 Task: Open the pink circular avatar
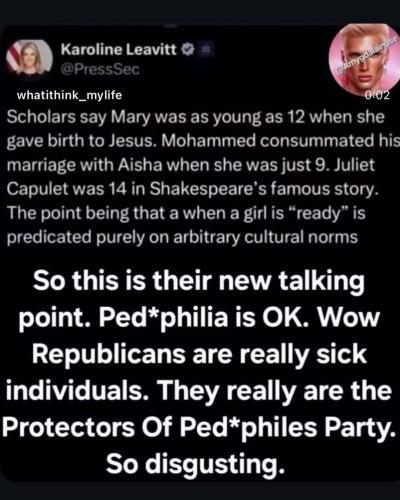point(363,59)
